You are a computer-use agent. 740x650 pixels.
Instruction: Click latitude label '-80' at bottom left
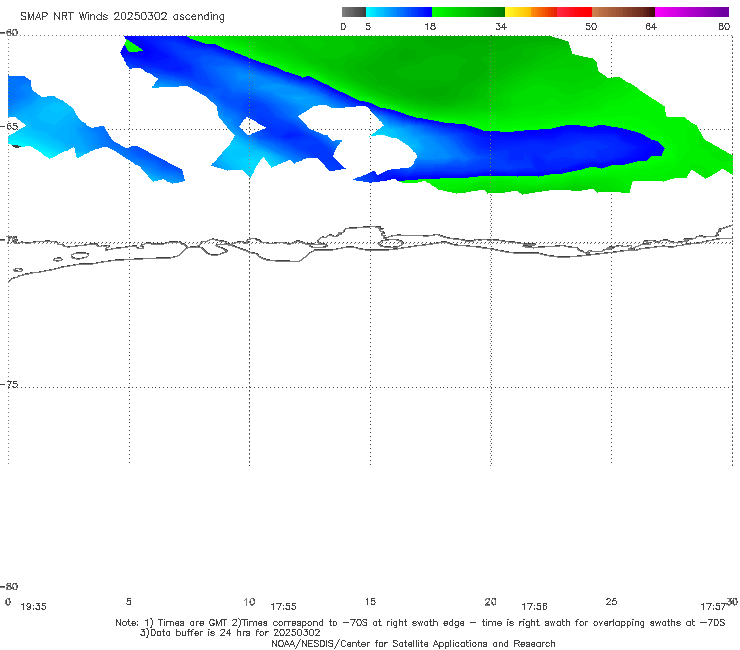pyautogui.click(x=9, y=586)
